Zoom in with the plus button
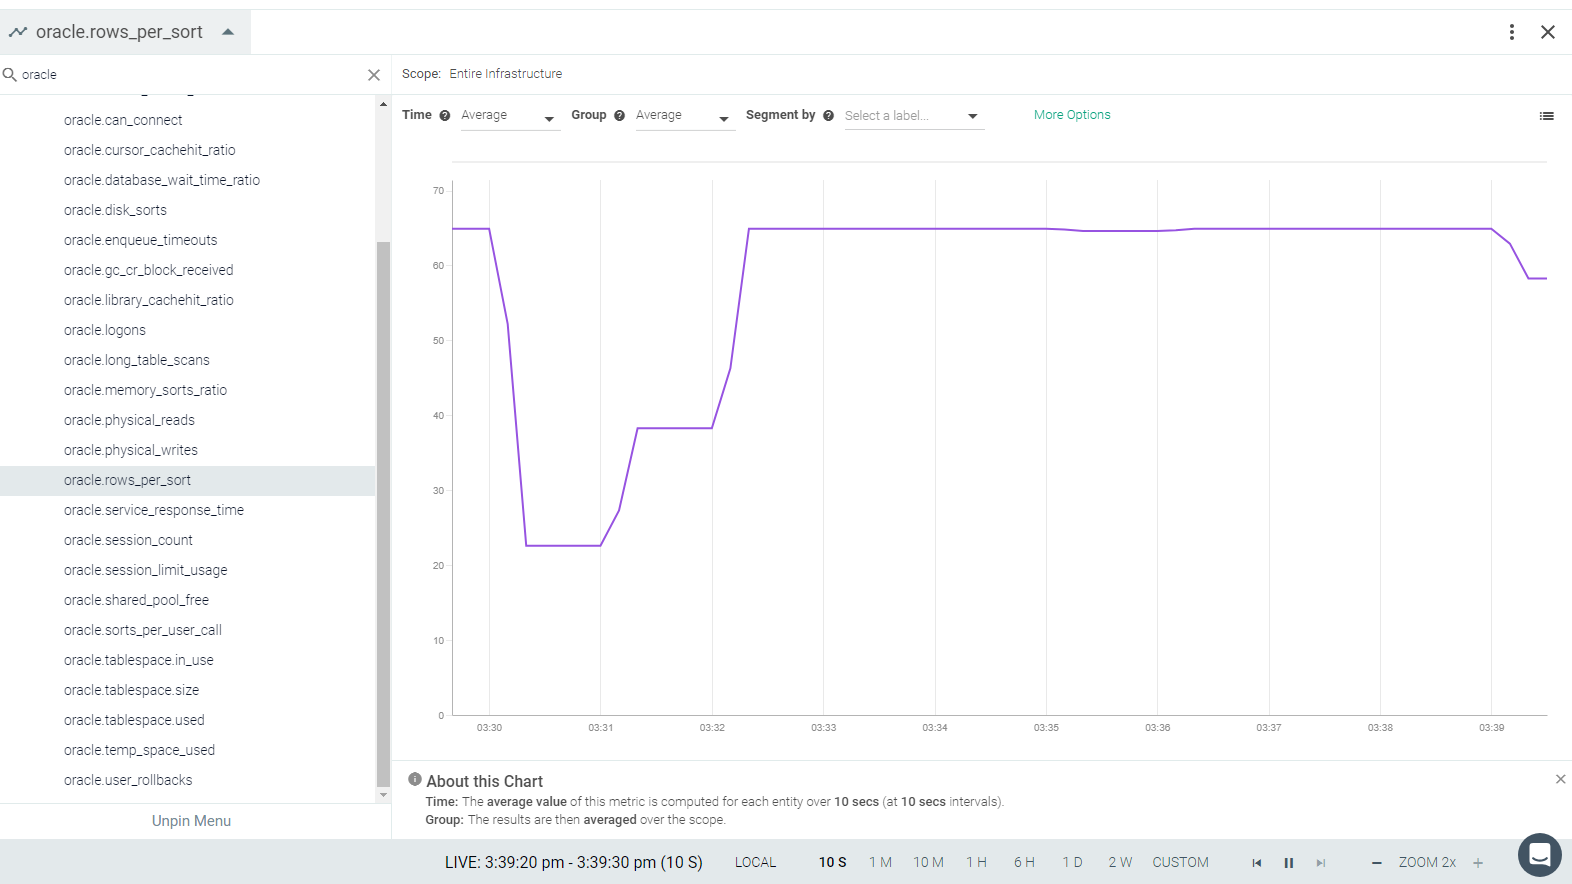The height and width of the screenshot is (884, 1572). tap(1478, 863)
